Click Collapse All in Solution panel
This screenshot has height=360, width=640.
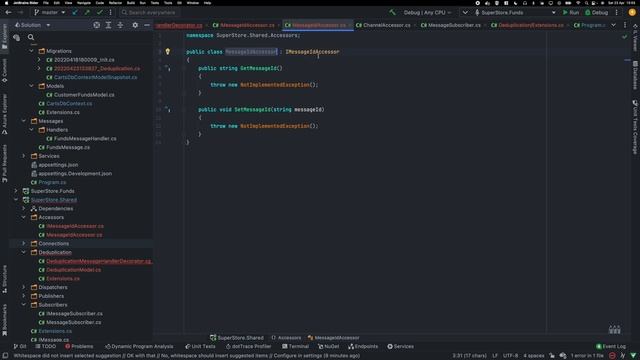[120, 25]
